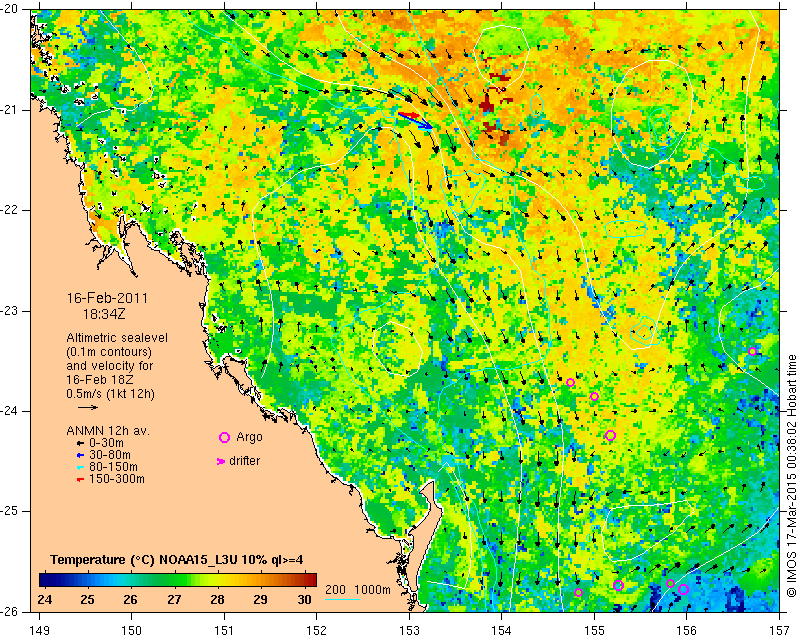Click the dark red hot patch near 153.85E, 20.95S
This screenshot has width=800, height=640.
[x=487, y=106]
